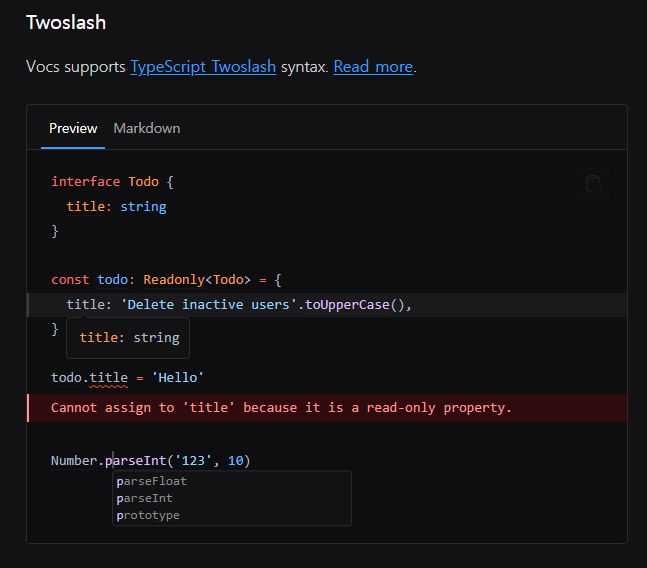647x568 pixels.
Task: Open the TypeScript Twoslash link
Action: point(203,67)
